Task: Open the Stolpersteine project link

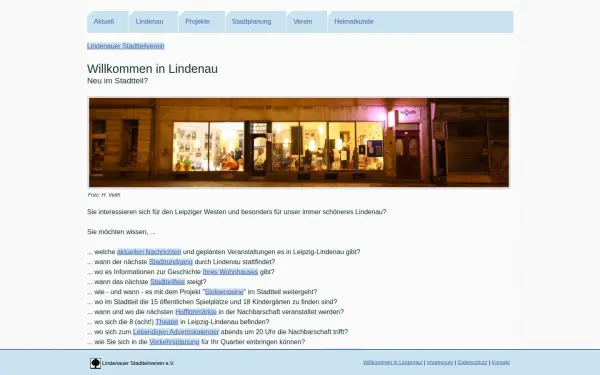Action: coord(224,292)
